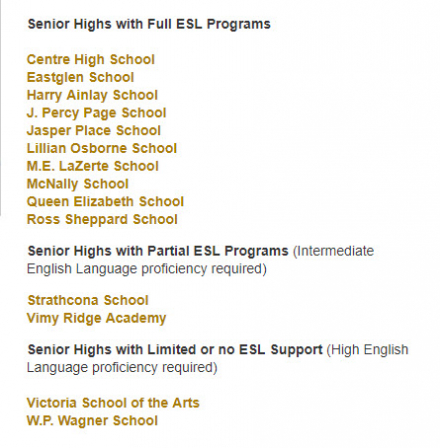Viewport: 440px width, 448px height.
Task: Click the Senior Highs with Full ESL Programs heading
Action: point(149,24)
